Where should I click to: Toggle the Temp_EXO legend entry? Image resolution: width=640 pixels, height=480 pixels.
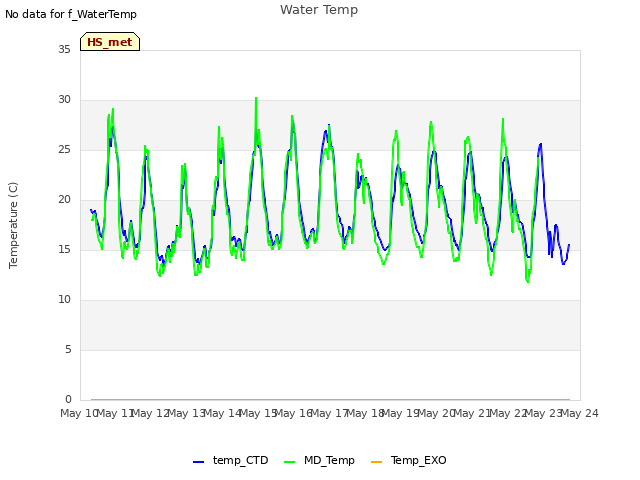tap(409, 460)
